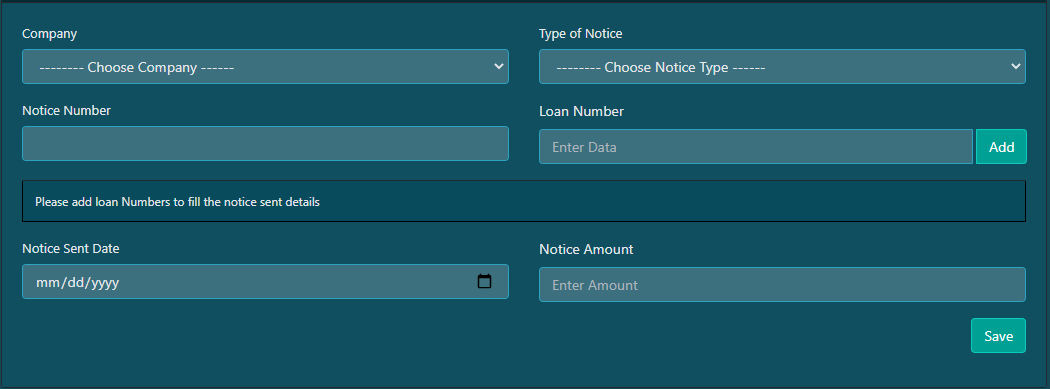Image resolution: width=1050 pixels, height=389 pixels.
Task: Click the Enter Amount input field
Action: click(782, 285)
